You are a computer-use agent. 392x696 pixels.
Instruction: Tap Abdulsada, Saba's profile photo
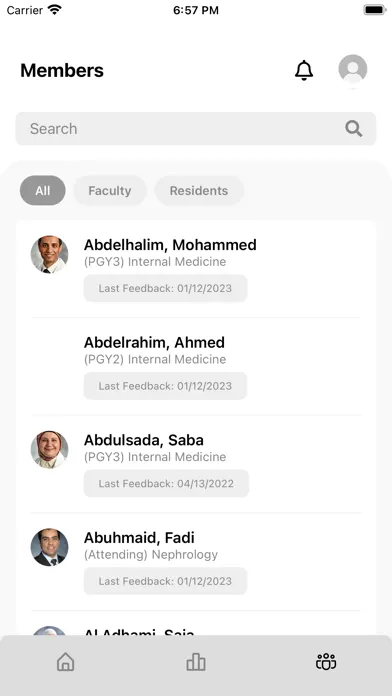point(49,450)
